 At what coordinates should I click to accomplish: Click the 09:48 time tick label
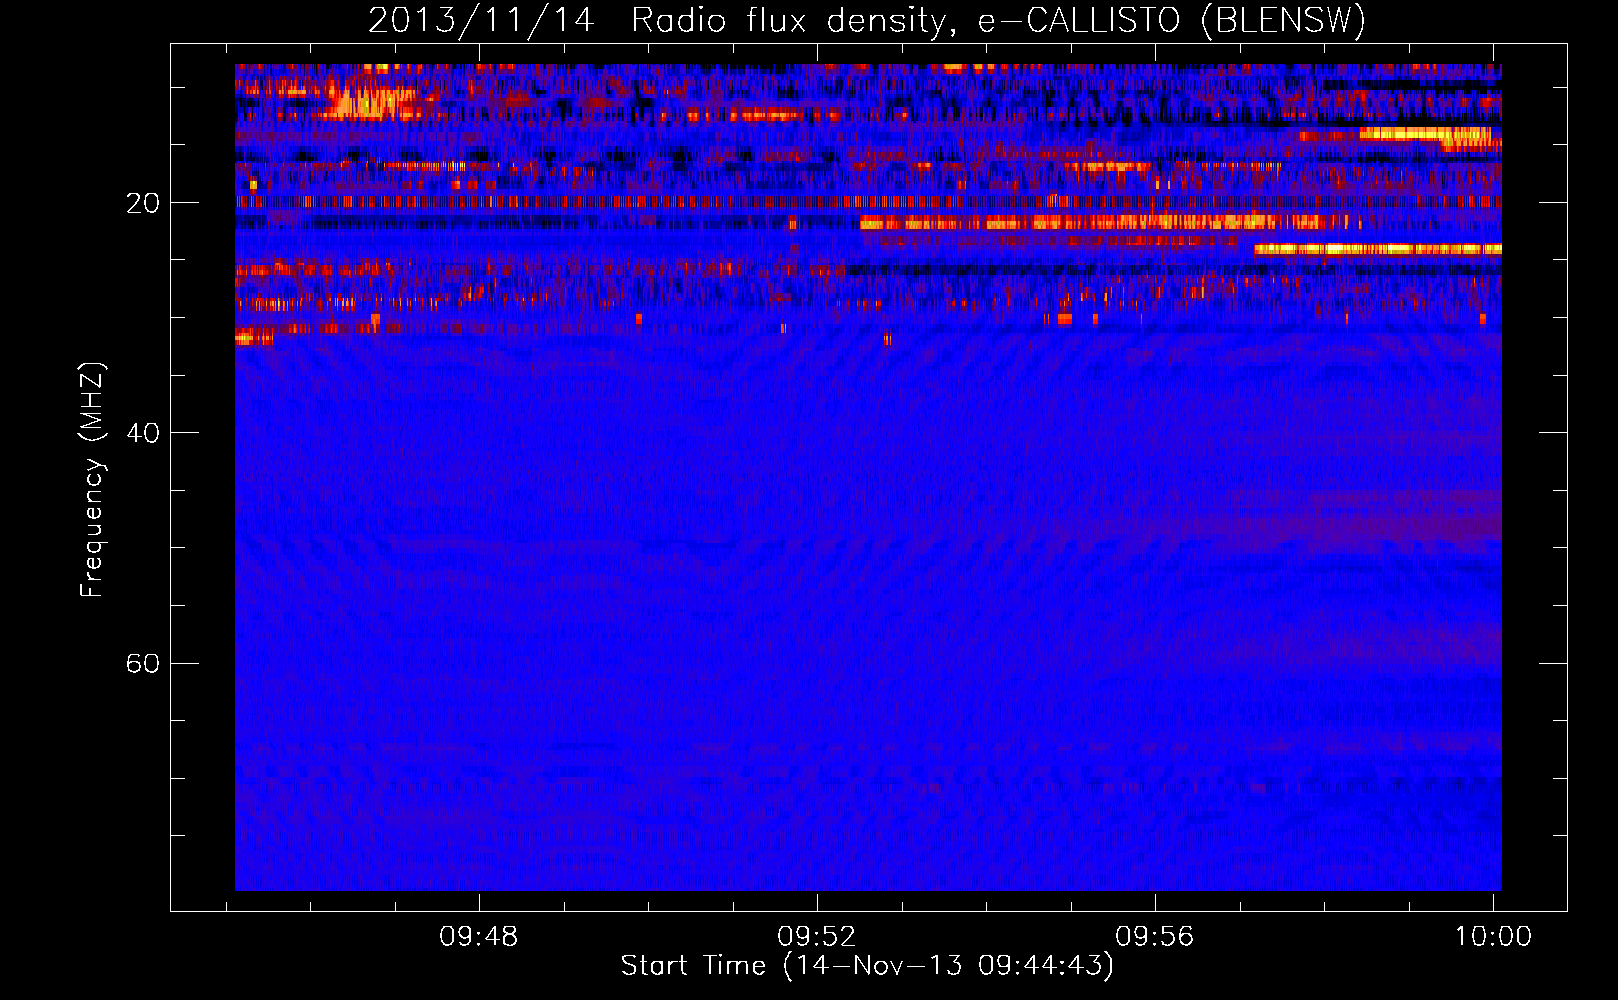coord(479,937)
